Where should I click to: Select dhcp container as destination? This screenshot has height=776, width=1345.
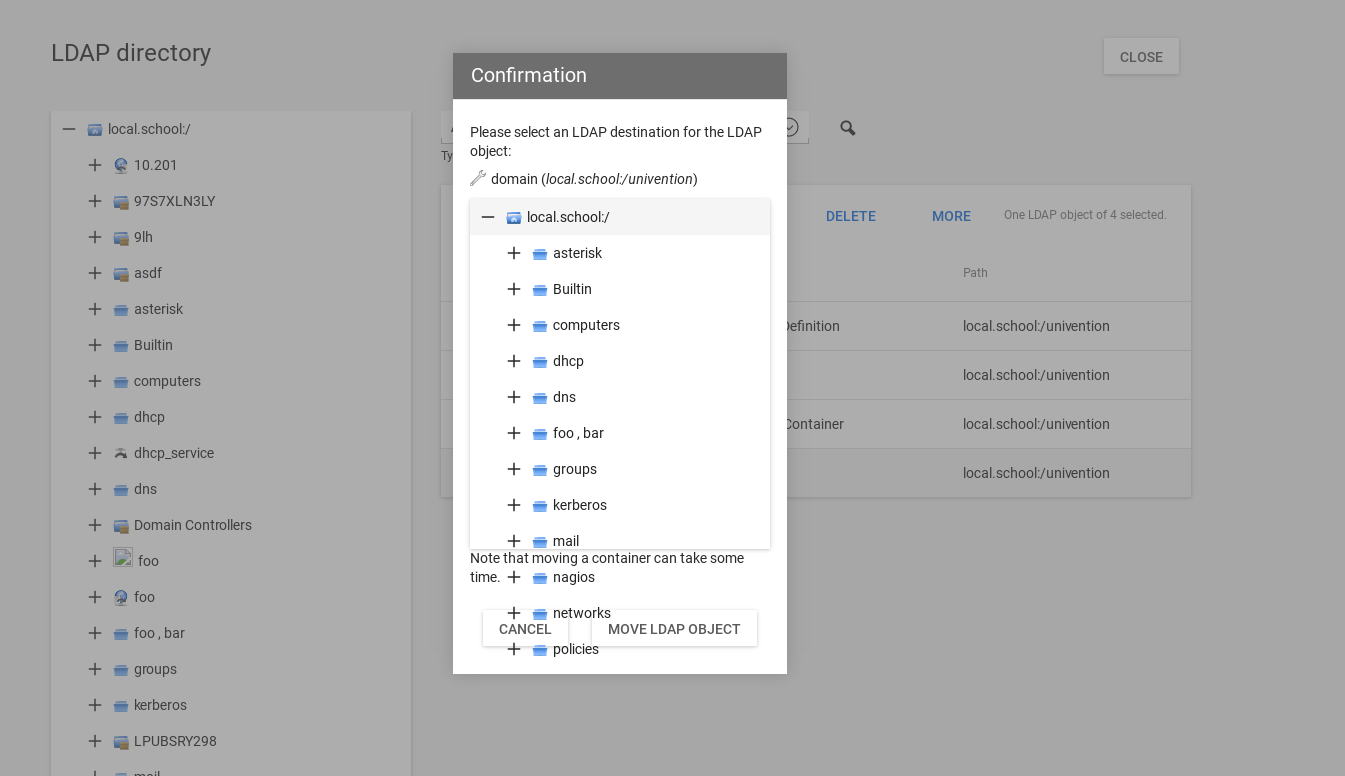568,361
